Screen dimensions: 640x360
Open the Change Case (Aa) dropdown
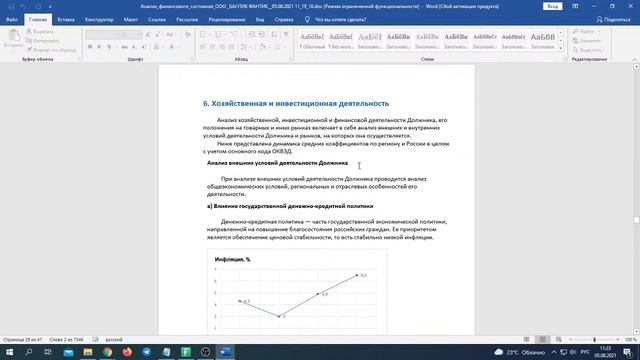[x=170, y=35]
